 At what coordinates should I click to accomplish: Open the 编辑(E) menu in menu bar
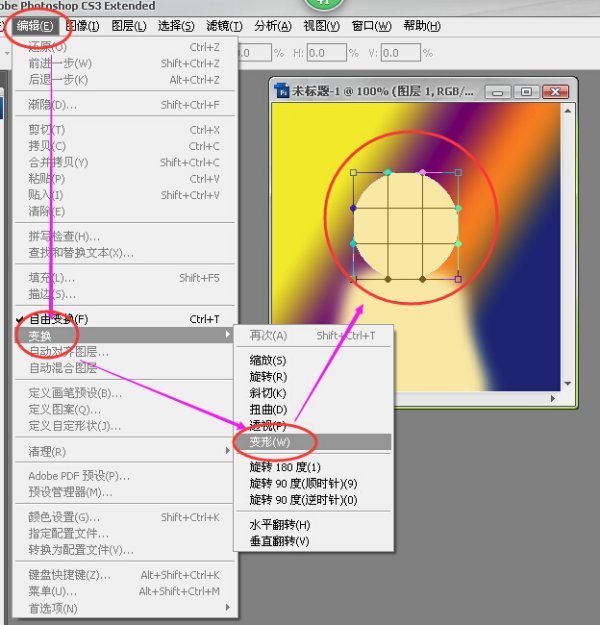tap(34, 25)
